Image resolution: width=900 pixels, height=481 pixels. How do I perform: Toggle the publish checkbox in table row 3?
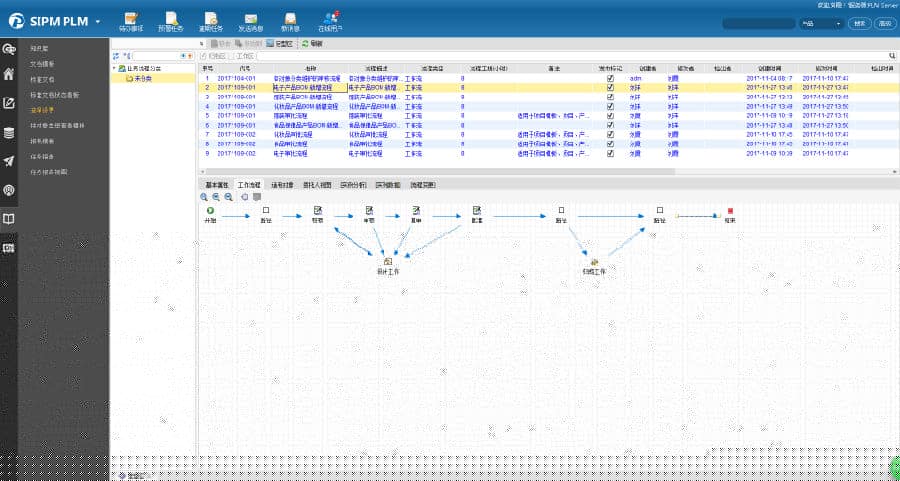tap(611, 97)
